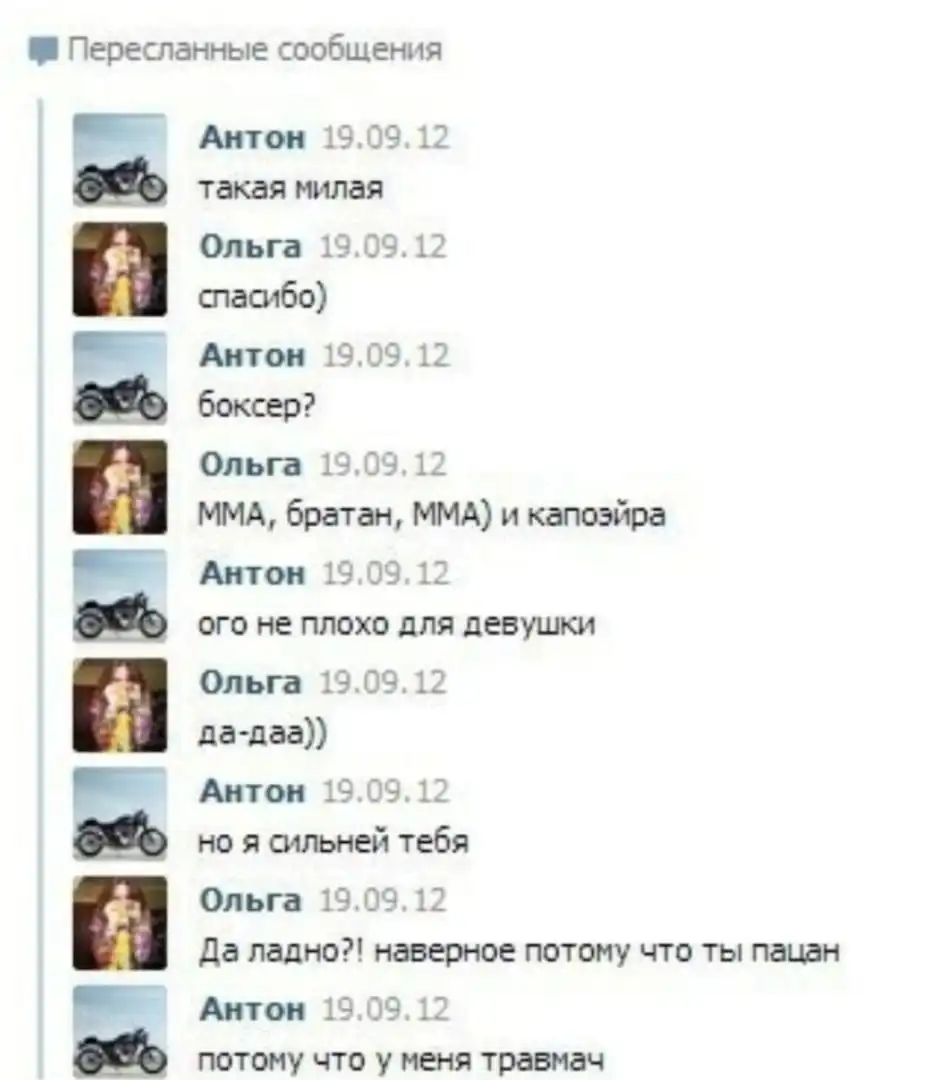Image resolution: width=947 pixels, height=1080 pixels.
Task: Open Антон's avatar beside 'ого не плохо для девушки'
Action: [120, 596]
